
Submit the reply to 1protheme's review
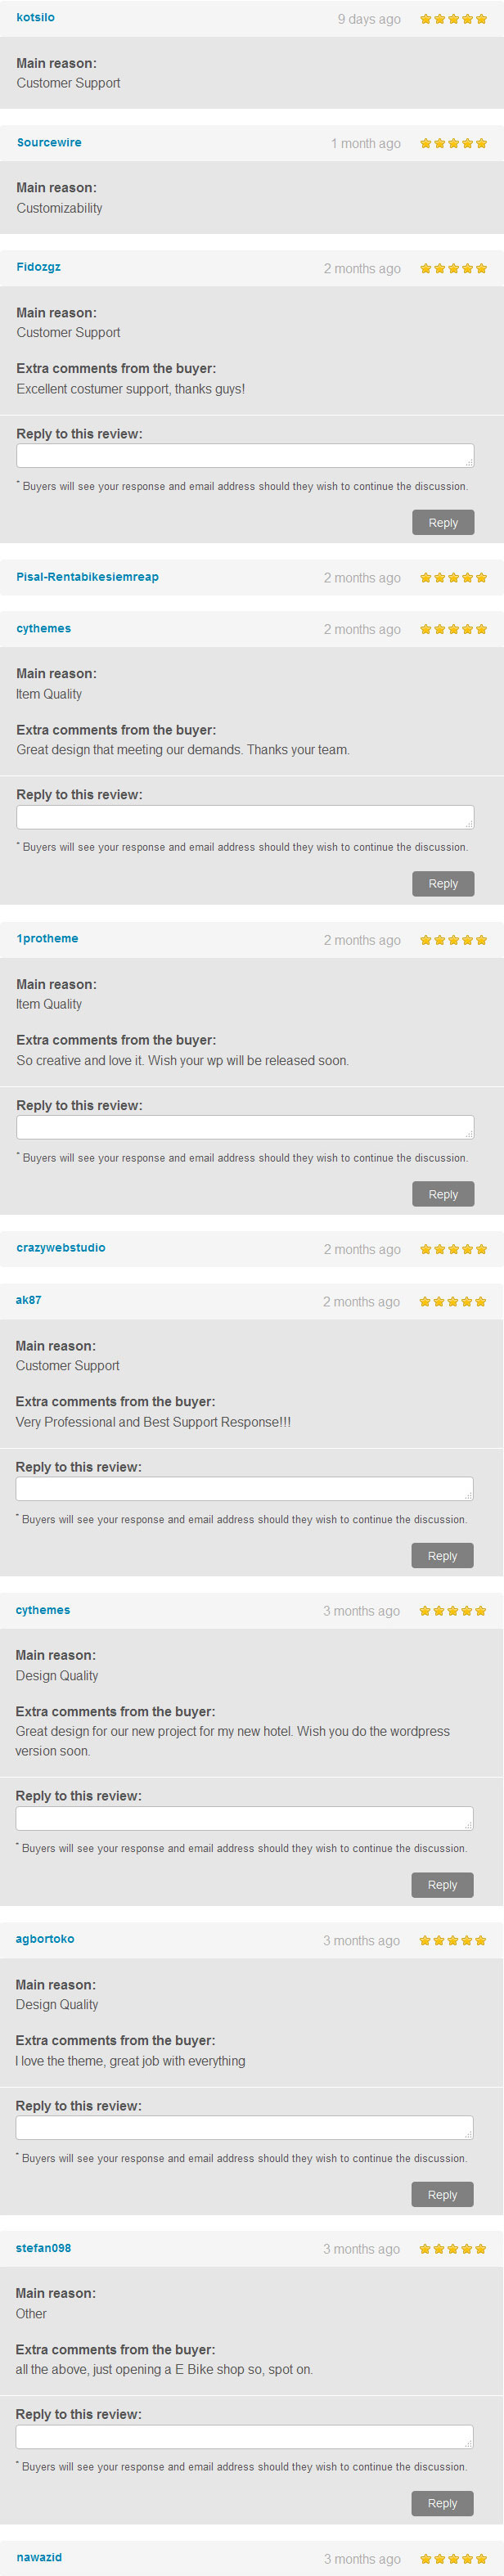pyautogui.click(x=443, y=1194)
